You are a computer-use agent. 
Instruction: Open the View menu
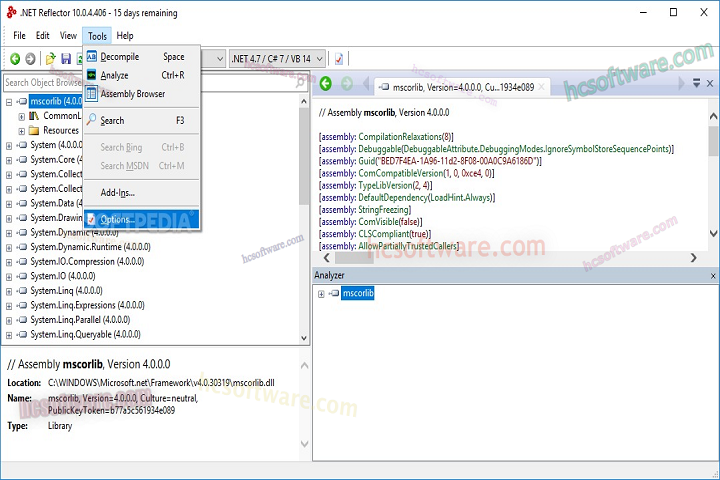click(68, 35)
